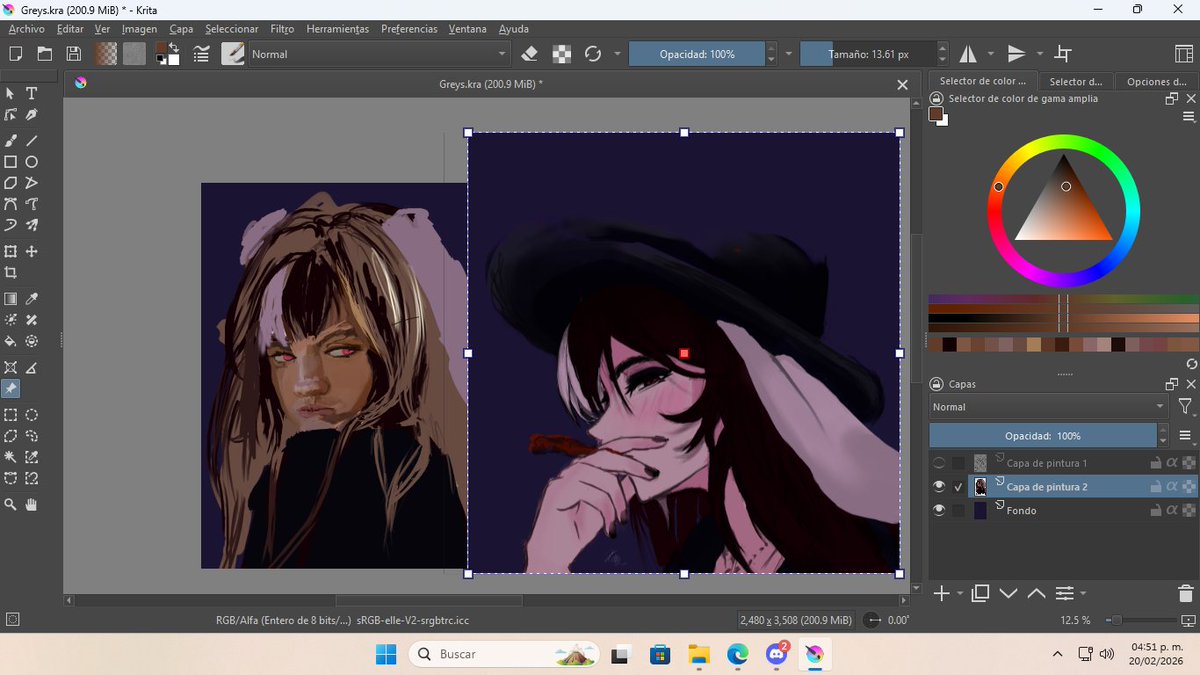Image resolution: width=1200 pixels, height=675 pixels.
Task: Toggle preserve alpha in toolbar
Action: [562, 54]
